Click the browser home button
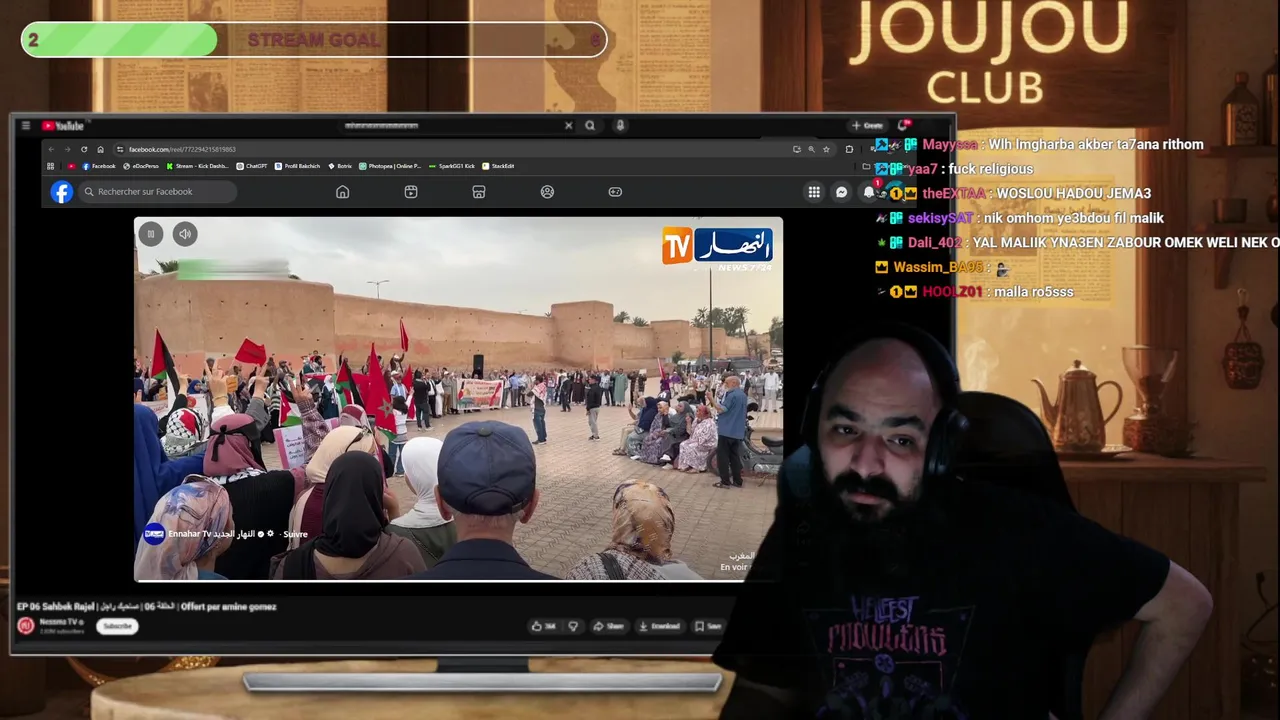This screenshot has width=1280, height=720. pos(100,149)
